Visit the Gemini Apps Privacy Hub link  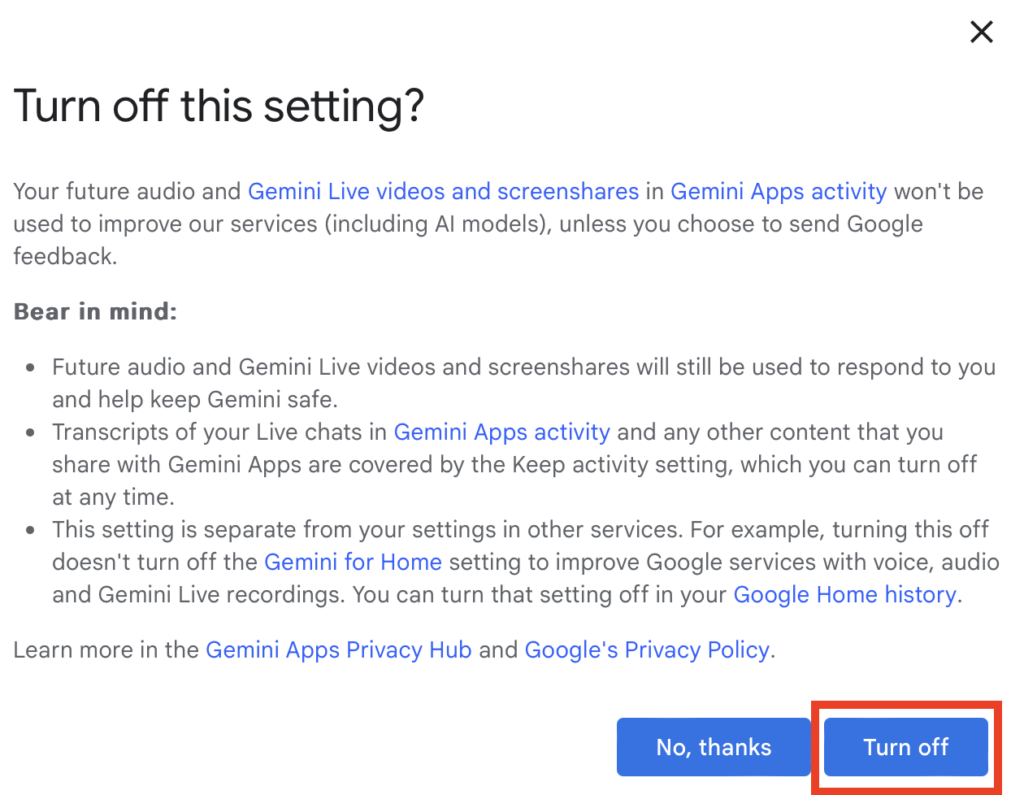pyautogui.click(x=338, y=650)
